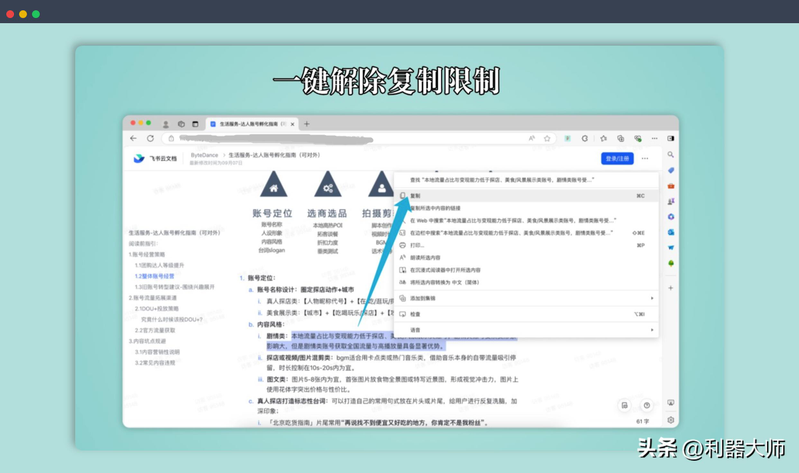This screenshot has width=799, height=473.
Task: Close the 生活服务 browser tab
Action: [292, 124]
